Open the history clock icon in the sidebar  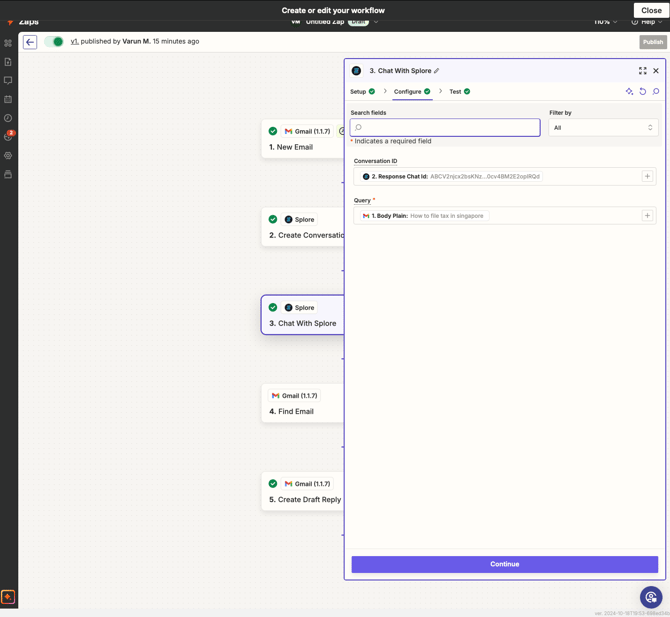click(8, 118)
